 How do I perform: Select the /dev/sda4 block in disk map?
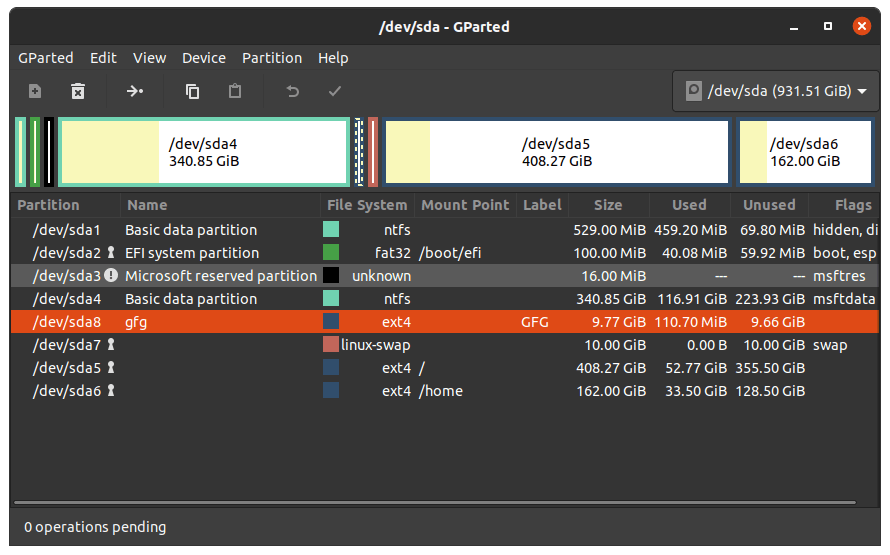pyautogui.click(x=204, y=152)
